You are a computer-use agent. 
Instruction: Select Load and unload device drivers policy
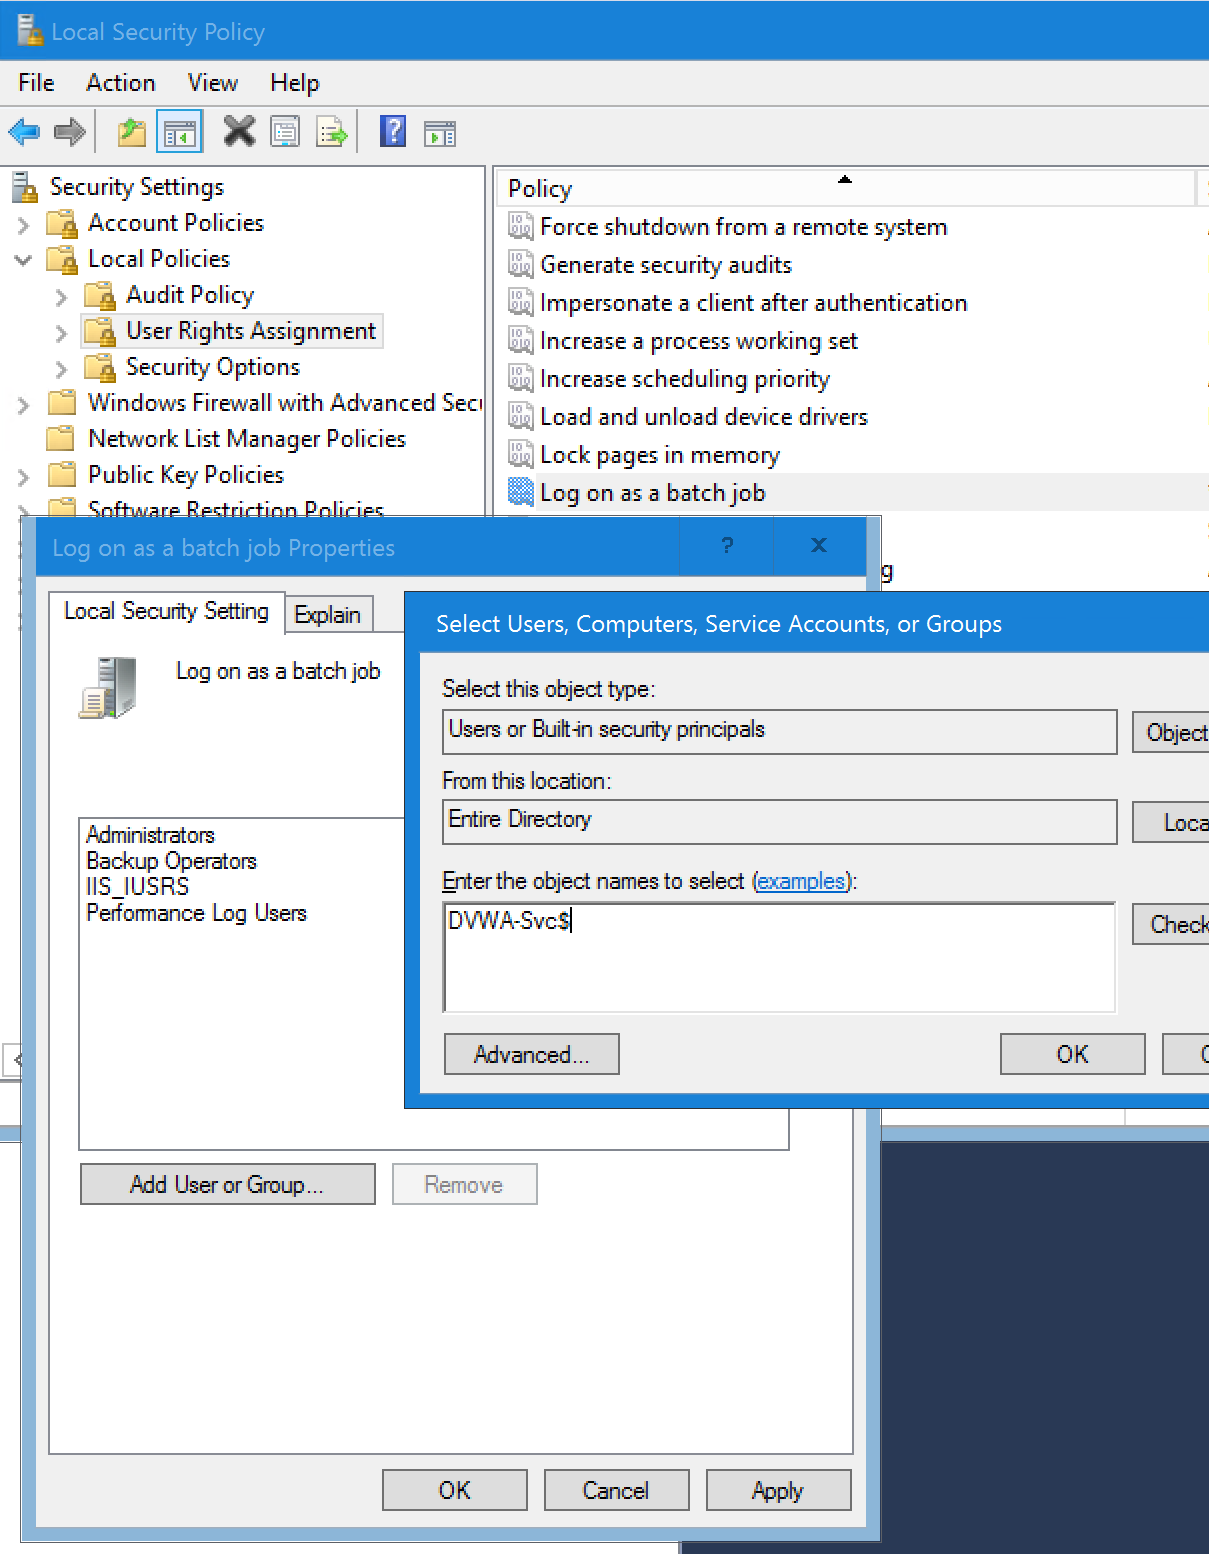[x=704, y=417]
